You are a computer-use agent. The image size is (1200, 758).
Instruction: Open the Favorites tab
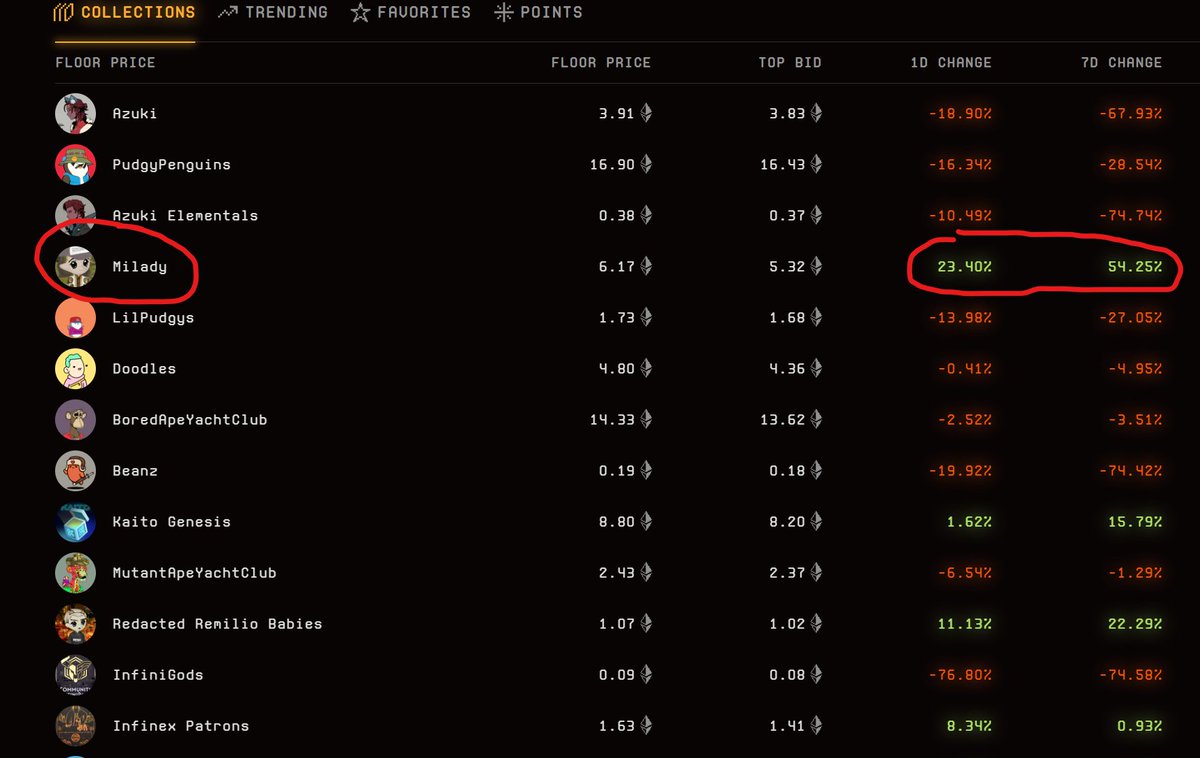(411, 13)
